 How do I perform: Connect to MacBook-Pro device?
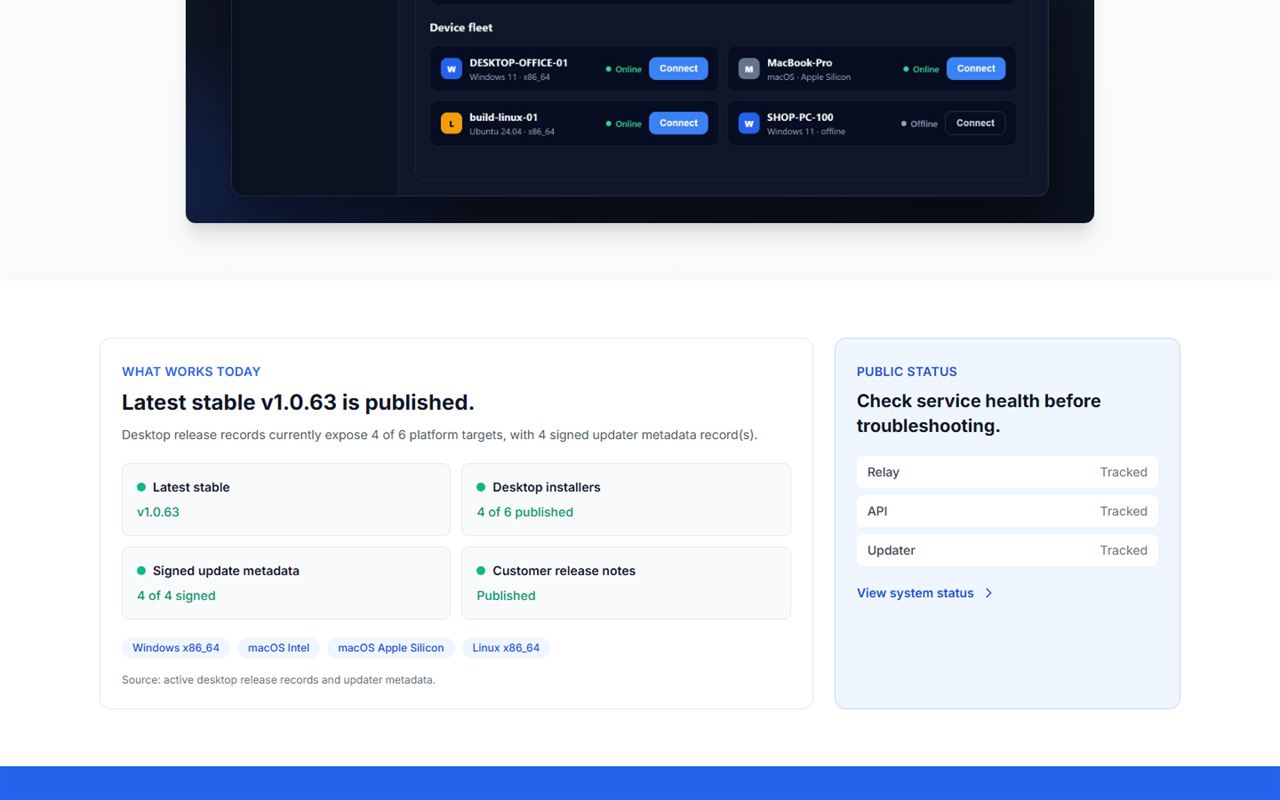coord(976,68)
